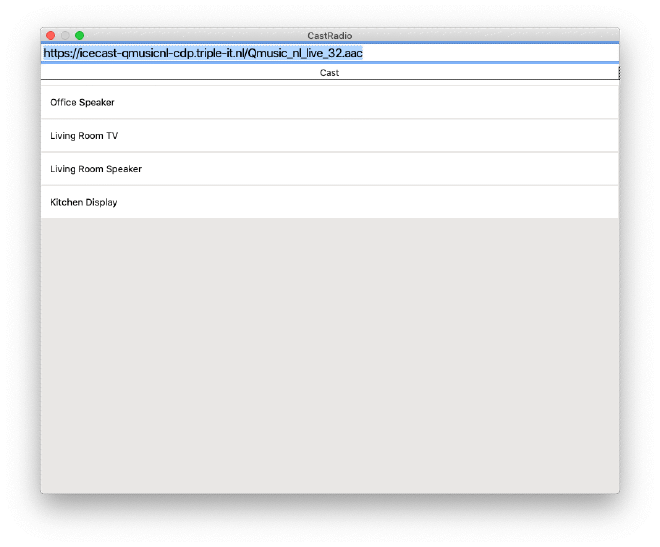This screenshot has width=660, height=547.
Task: Select Office Speaker device
Action: 330,102
